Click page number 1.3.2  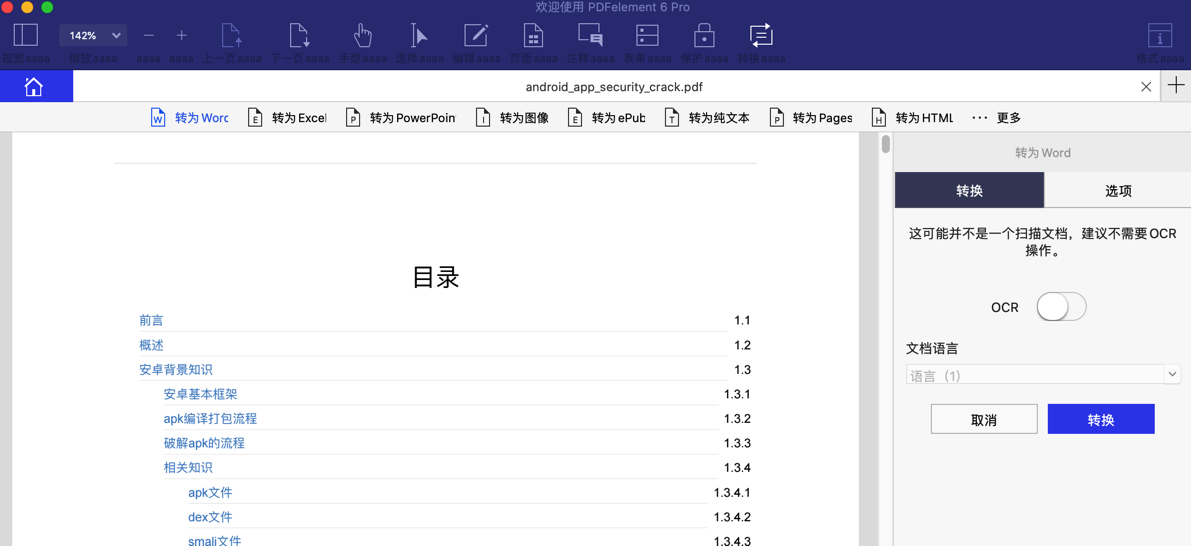pos(737,418)
